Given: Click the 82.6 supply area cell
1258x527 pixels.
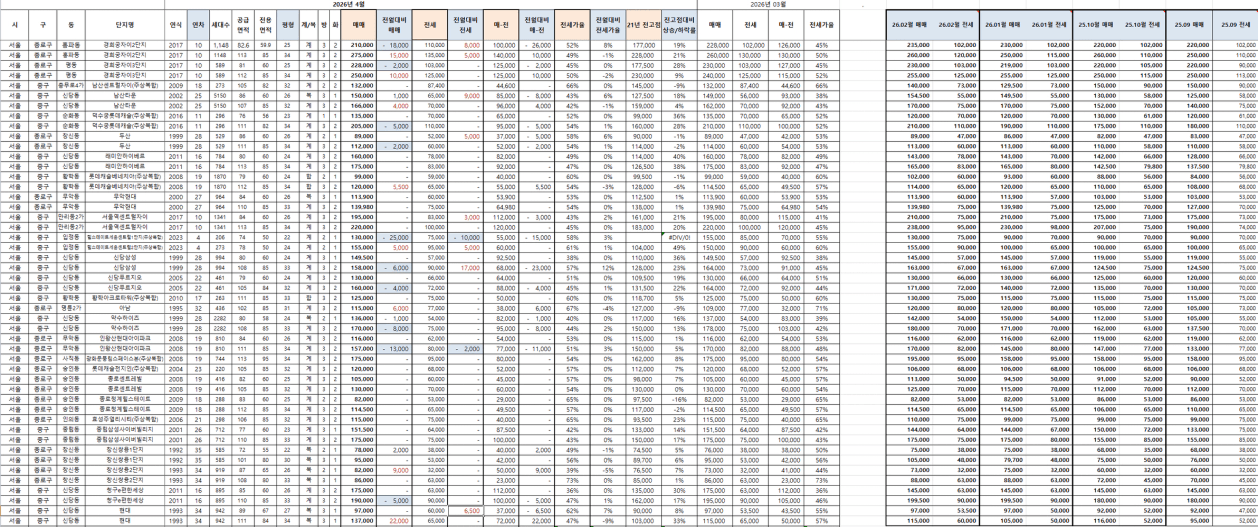Looking at the screenshot, I should 244,45.
